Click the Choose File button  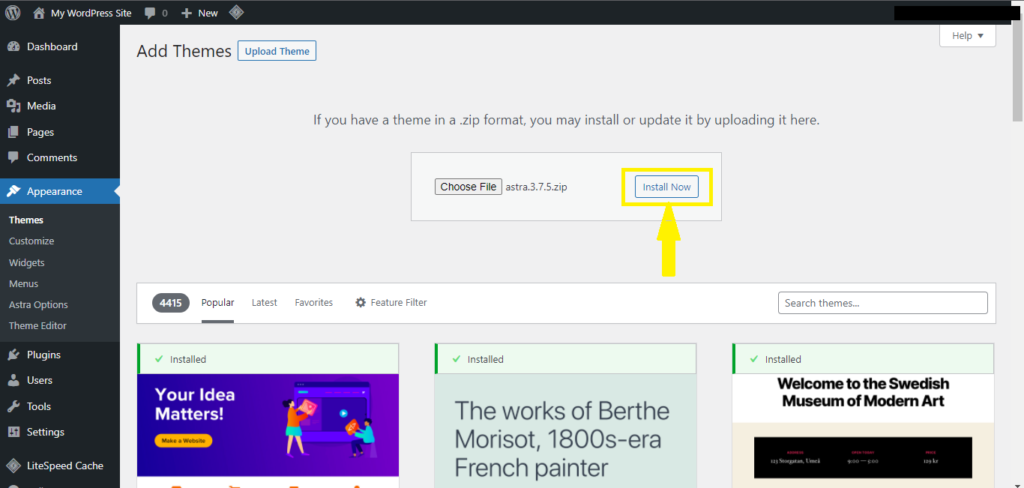(x=468, y=187)
